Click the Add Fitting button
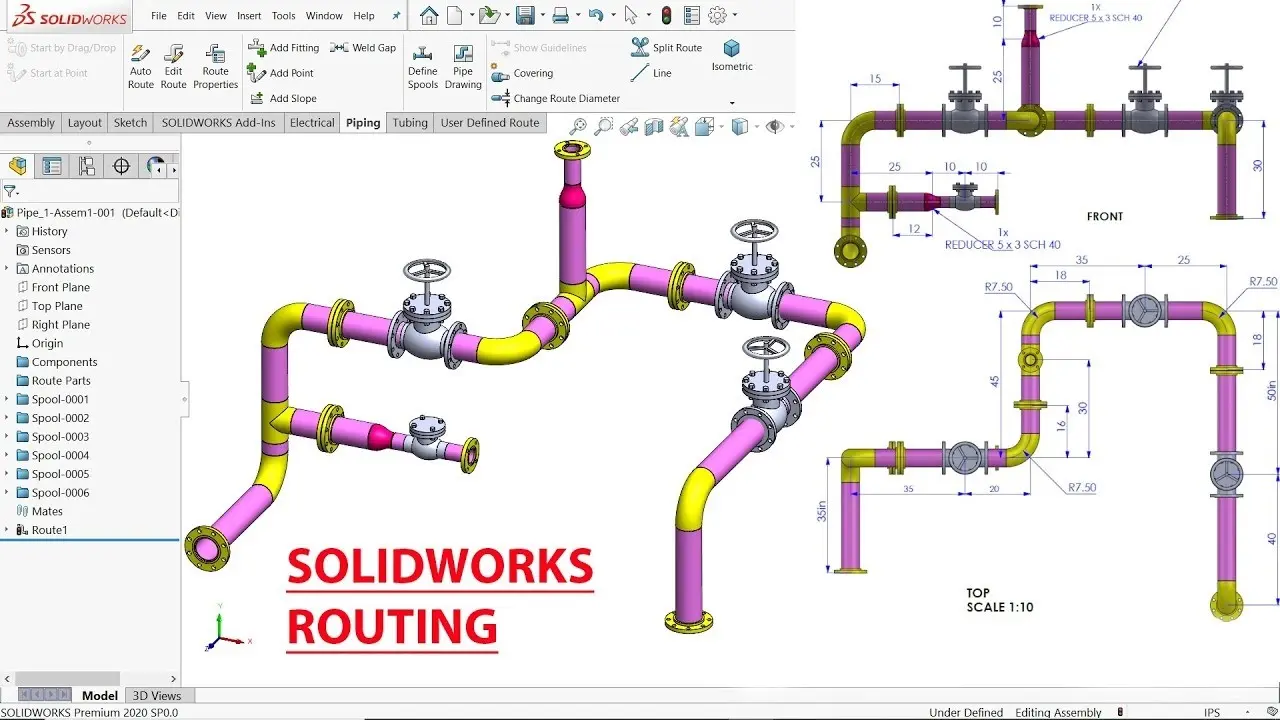 coord(284,48)
